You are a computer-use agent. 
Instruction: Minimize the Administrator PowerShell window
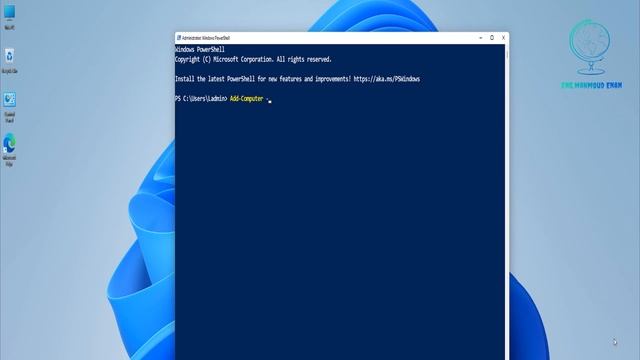click(x=480, y=38)
